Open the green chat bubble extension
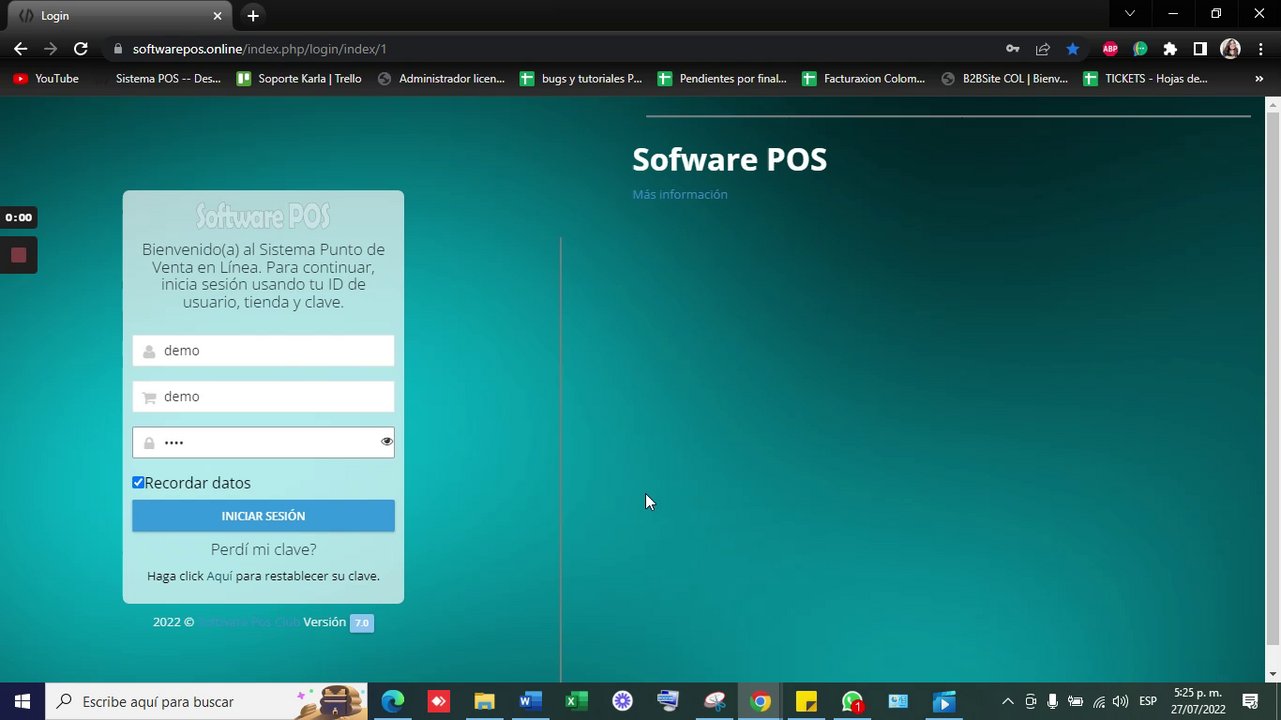Viewport: 1281px width, 720px height. tap(1140, 48)
